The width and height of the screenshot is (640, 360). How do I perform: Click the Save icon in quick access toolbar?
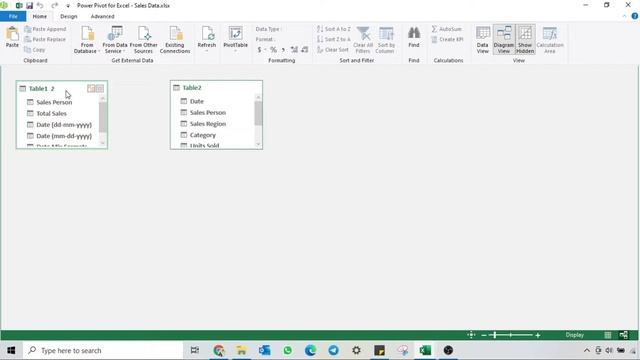[29, 6]
